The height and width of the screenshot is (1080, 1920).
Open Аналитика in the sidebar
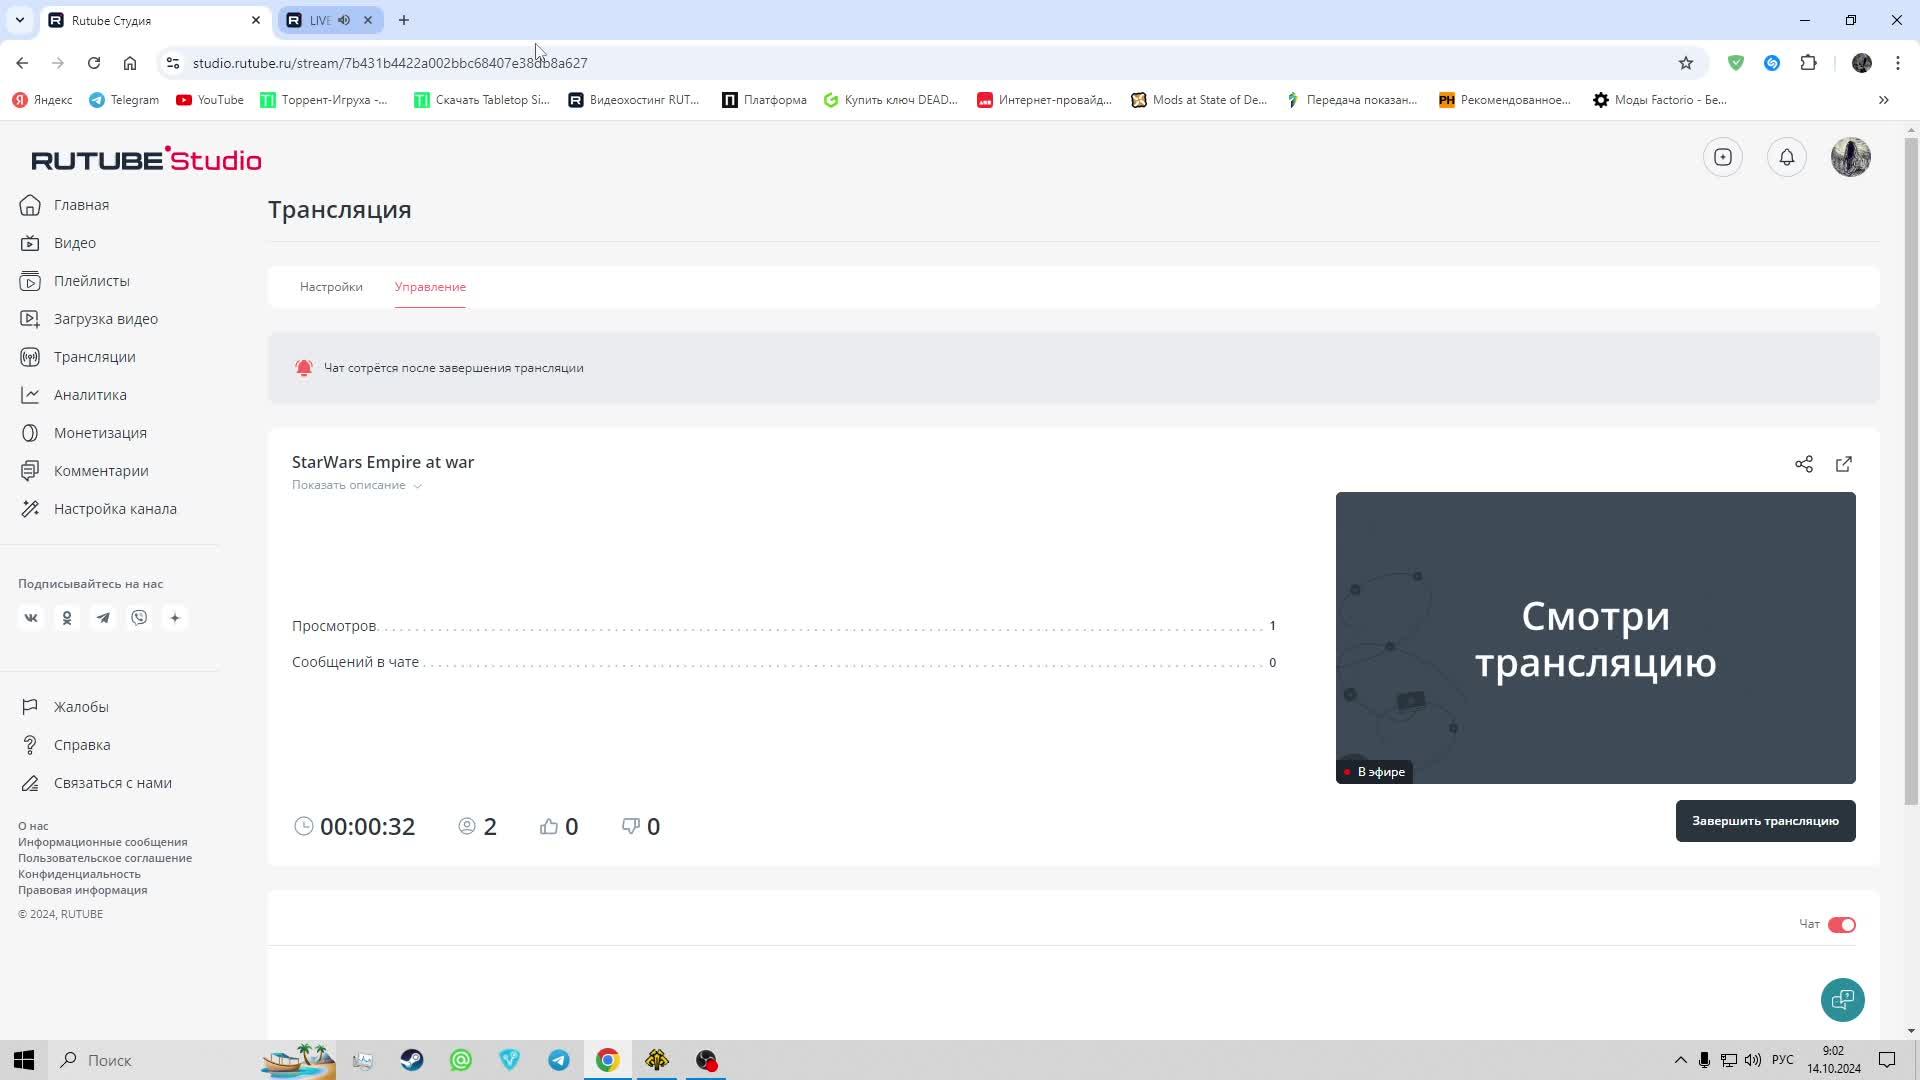point(90,395)
